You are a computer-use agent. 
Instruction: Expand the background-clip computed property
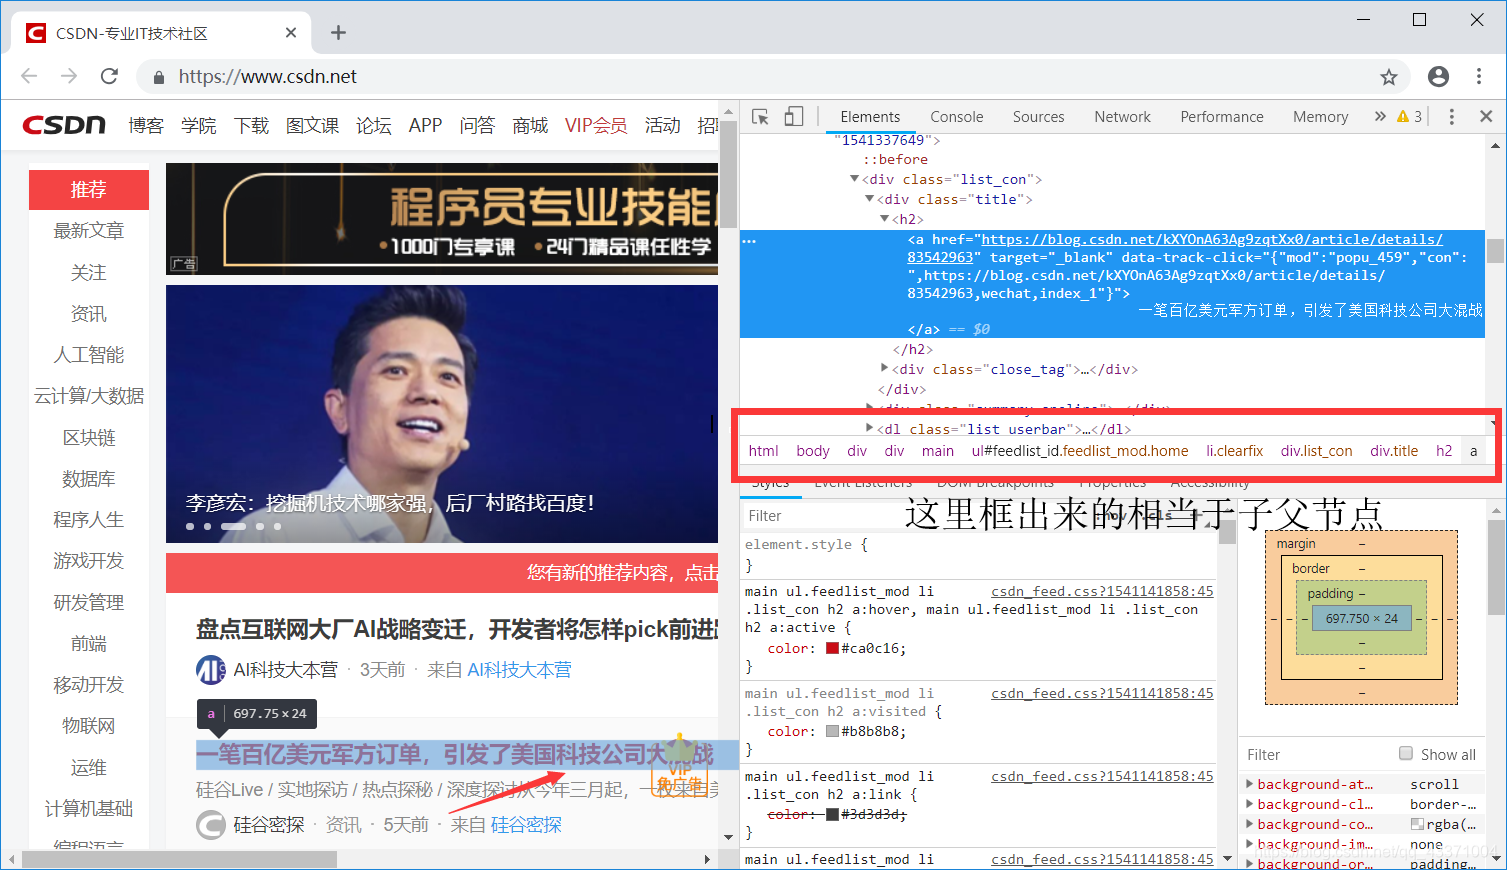pyautogui.click(x=1250, y=804)
